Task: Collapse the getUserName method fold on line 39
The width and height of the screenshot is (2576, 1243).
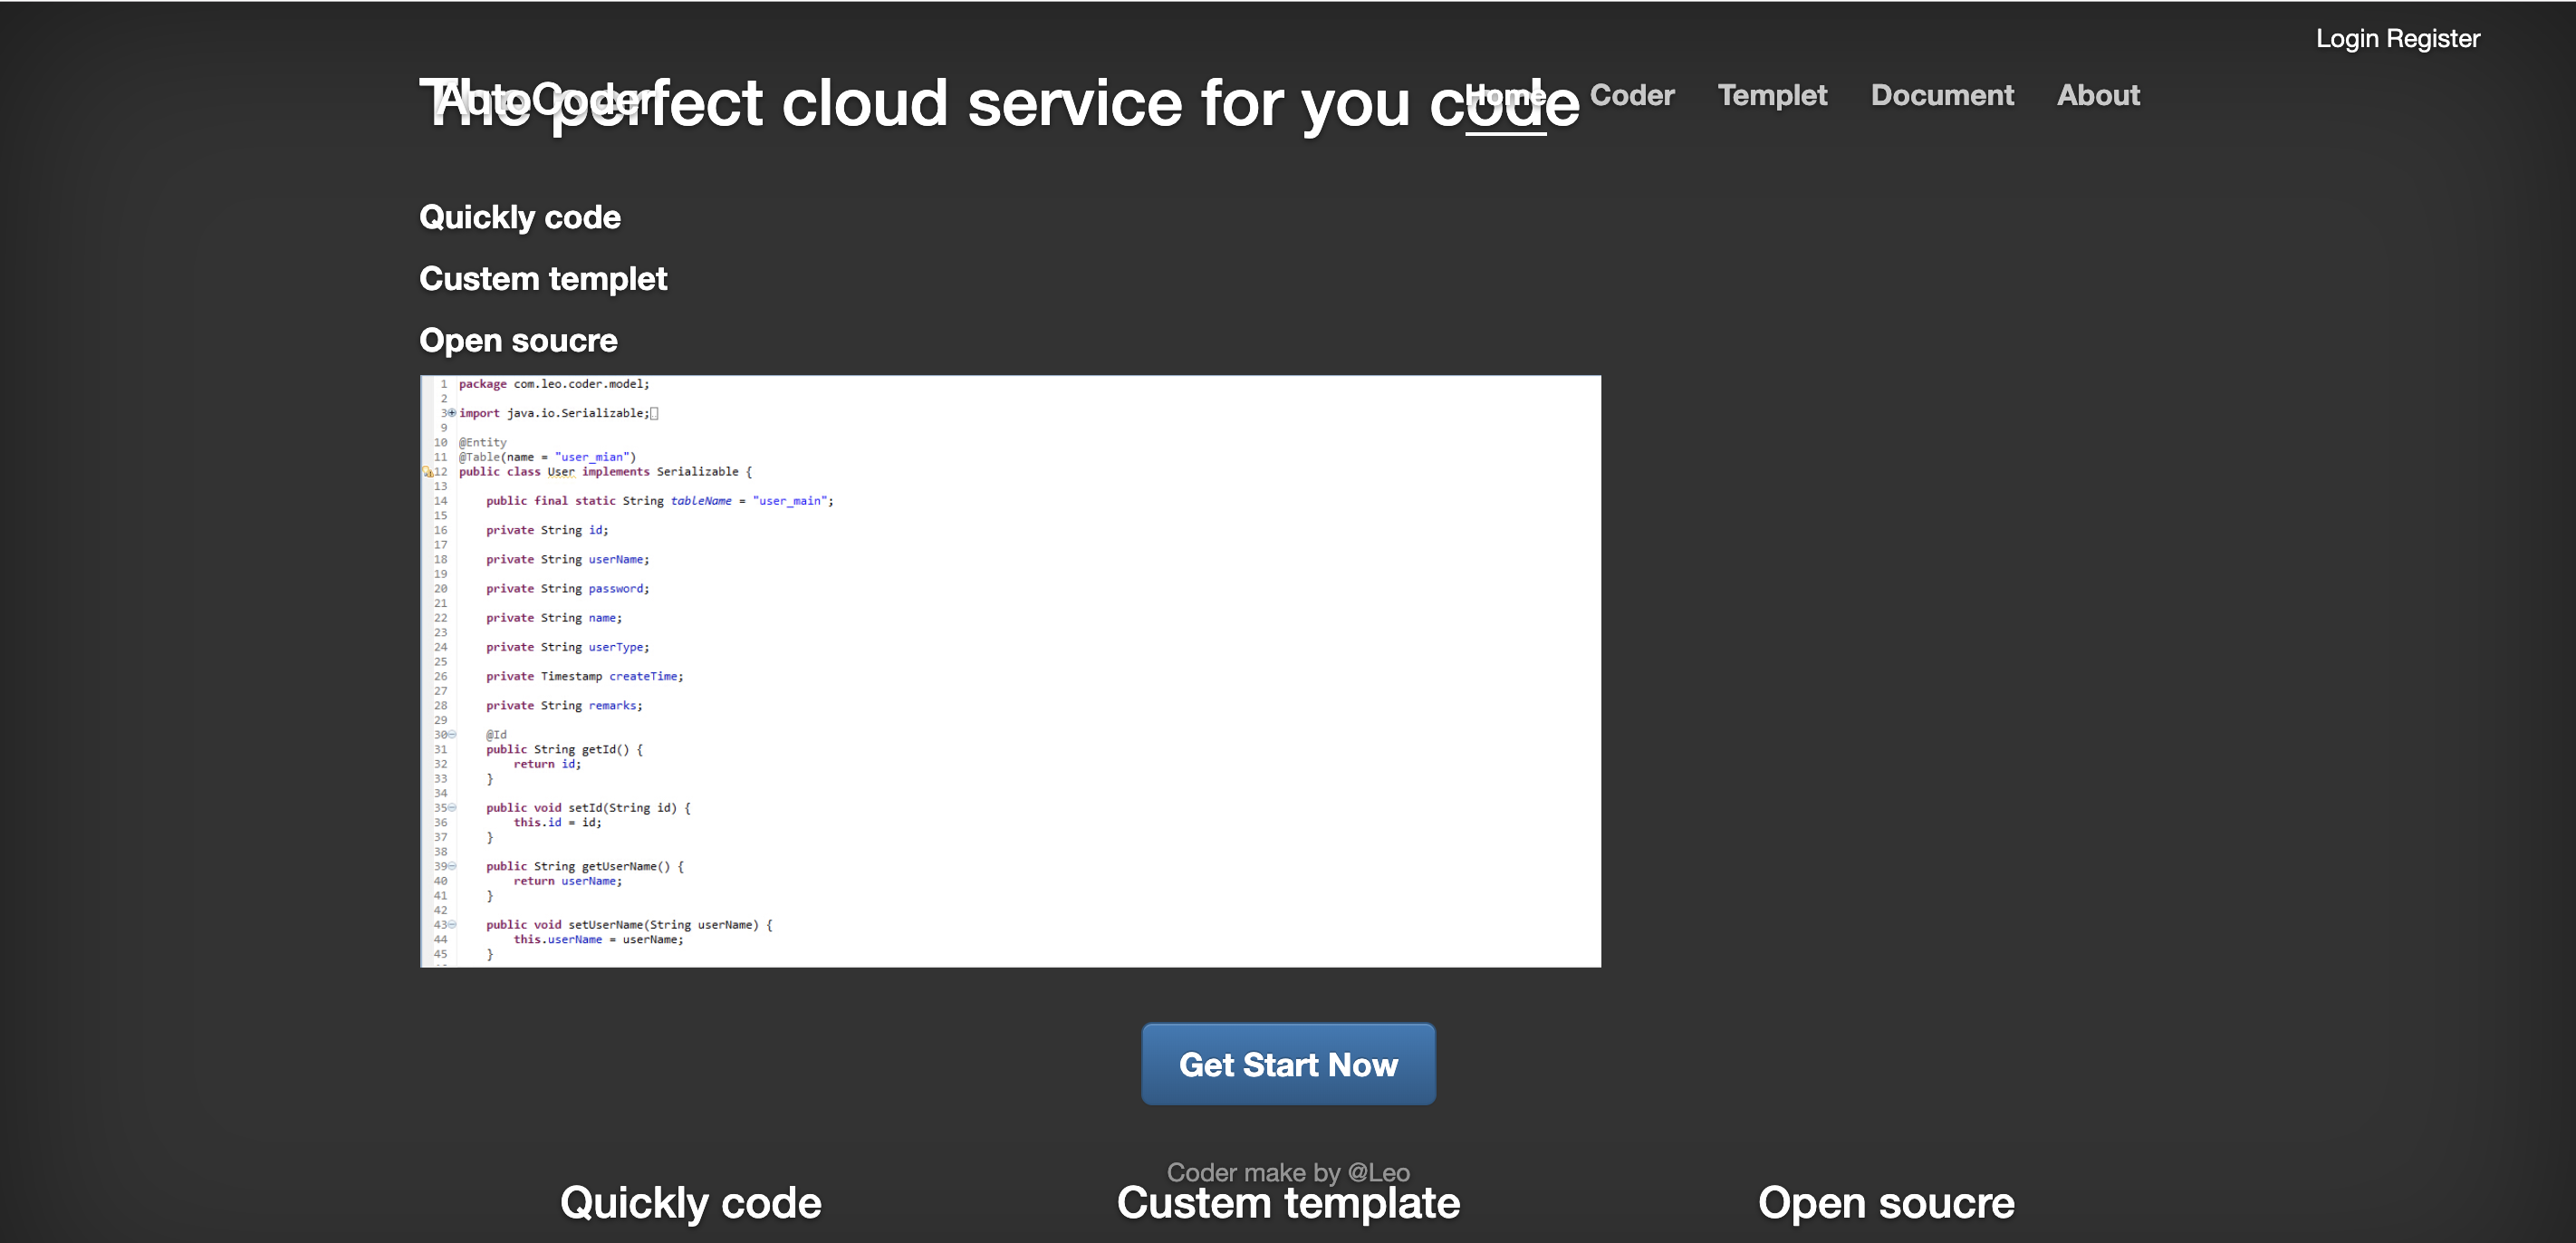Action: pyautogui.click(x=452, y=866)
